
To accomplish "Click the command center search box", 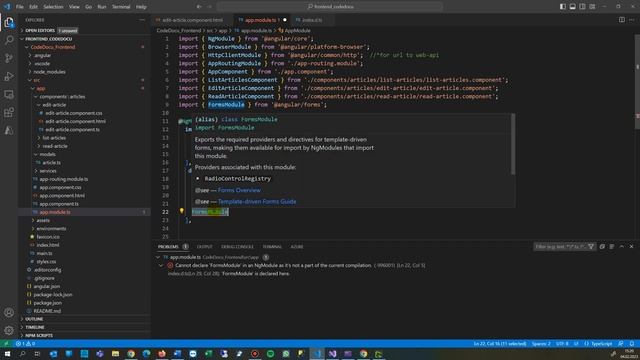I will click(330, 7).
